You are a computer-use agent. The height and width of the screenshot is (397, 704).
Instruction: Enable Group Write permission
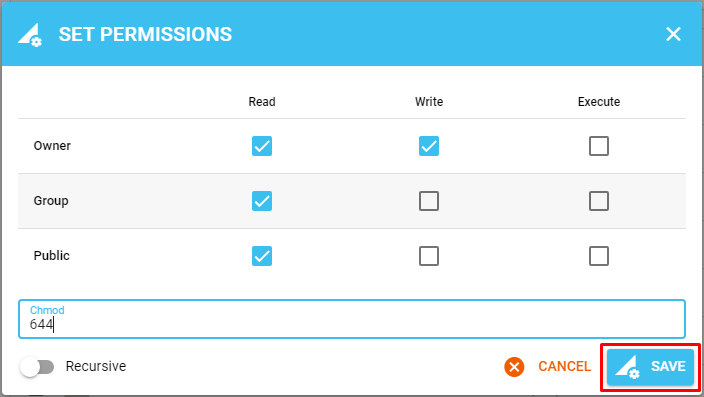[429, 201]
